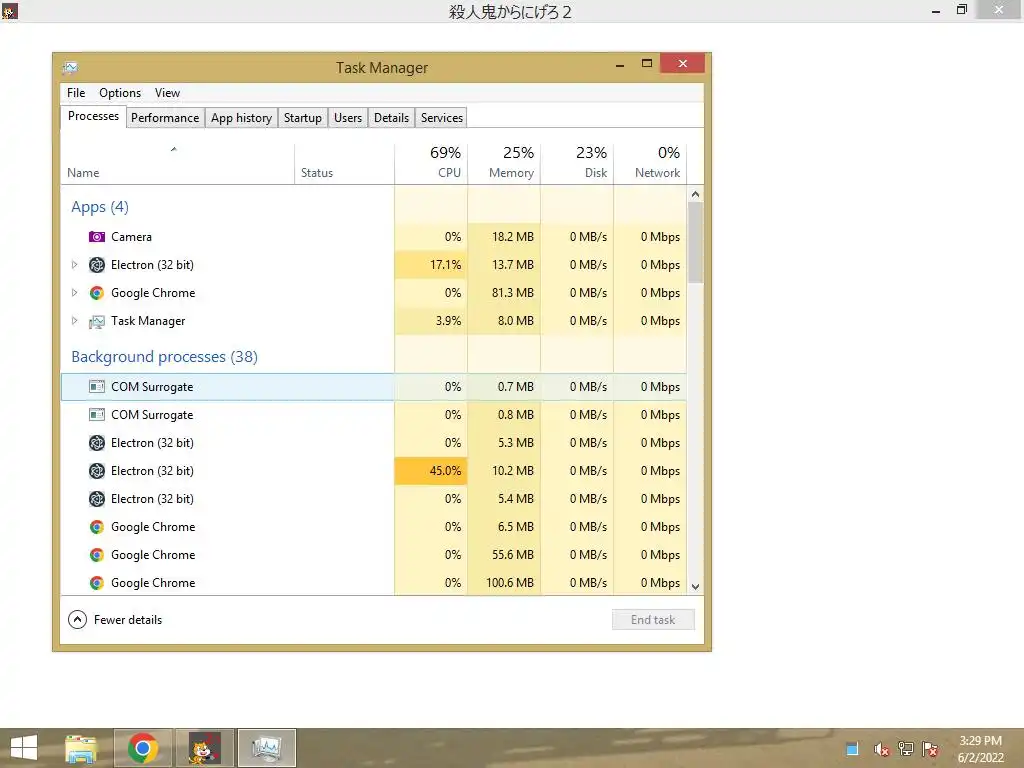The height and width of the screenshot is (768, 1024).
Task: Click the selected COM Surrogate process icon
Action: [97, 387]
